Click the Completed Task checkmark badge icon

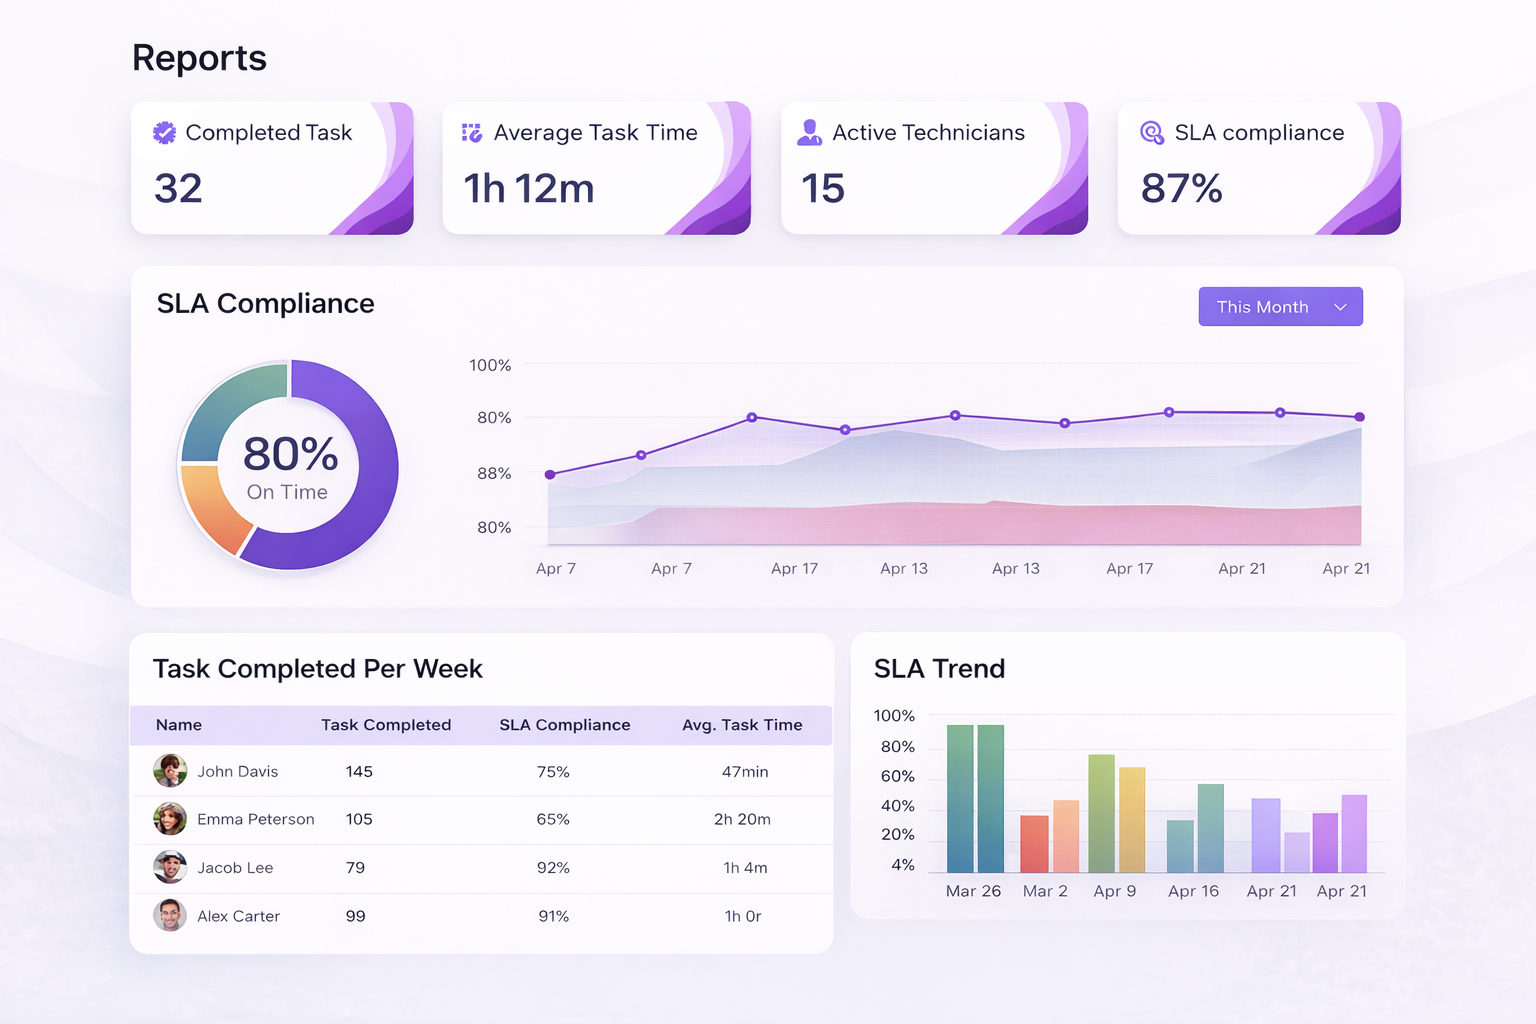pos(165,133)
